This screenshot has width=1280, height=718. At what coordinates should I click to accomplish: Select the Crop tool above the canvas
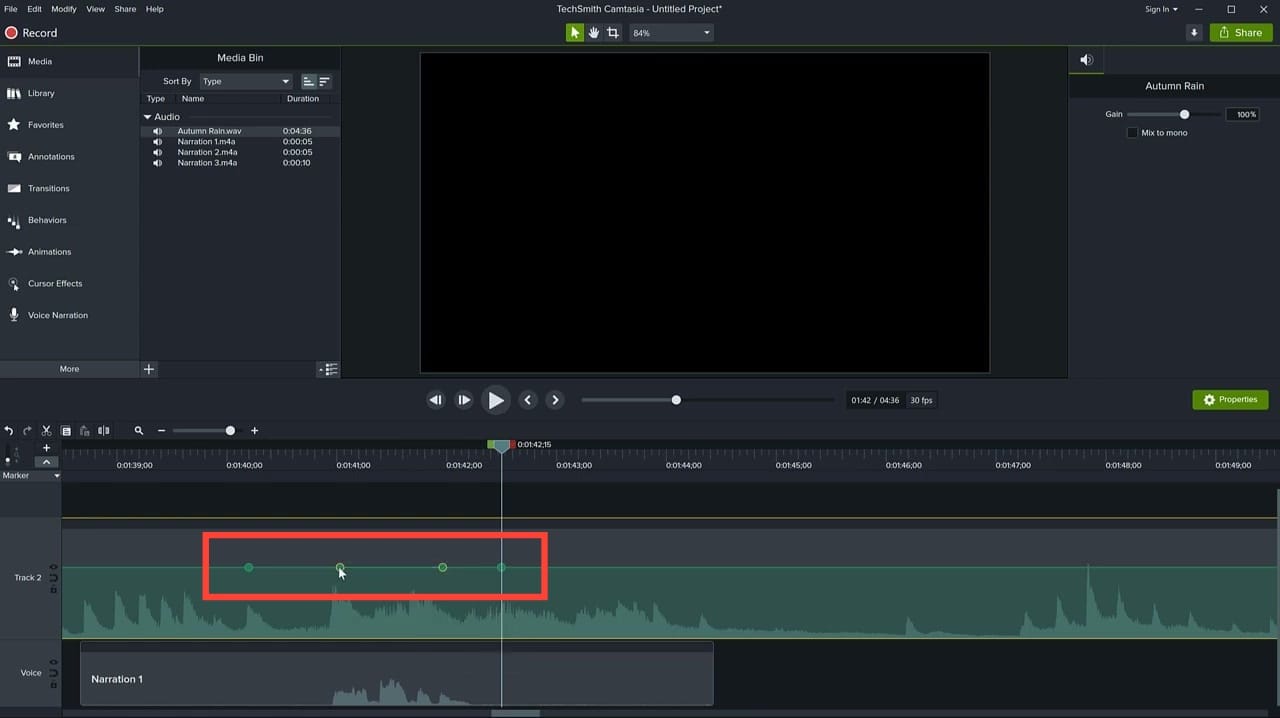click(x=613, y=32)
